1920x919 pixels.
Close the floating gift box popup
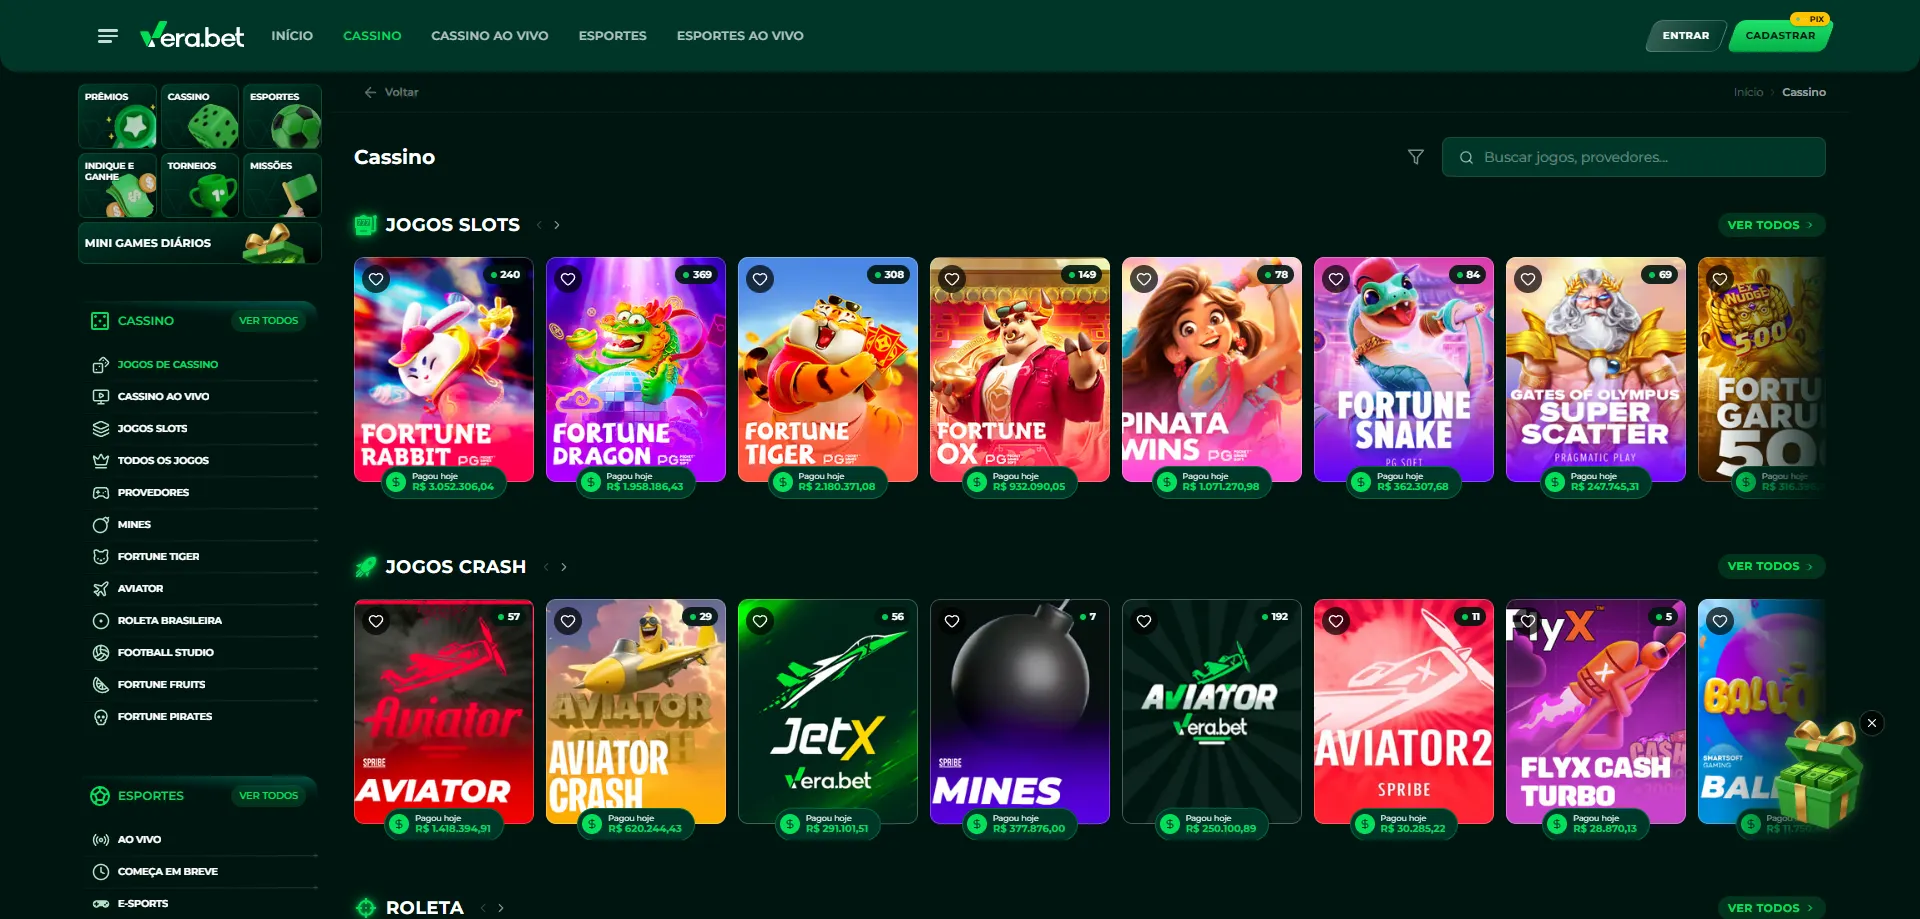coord(1872,723)
